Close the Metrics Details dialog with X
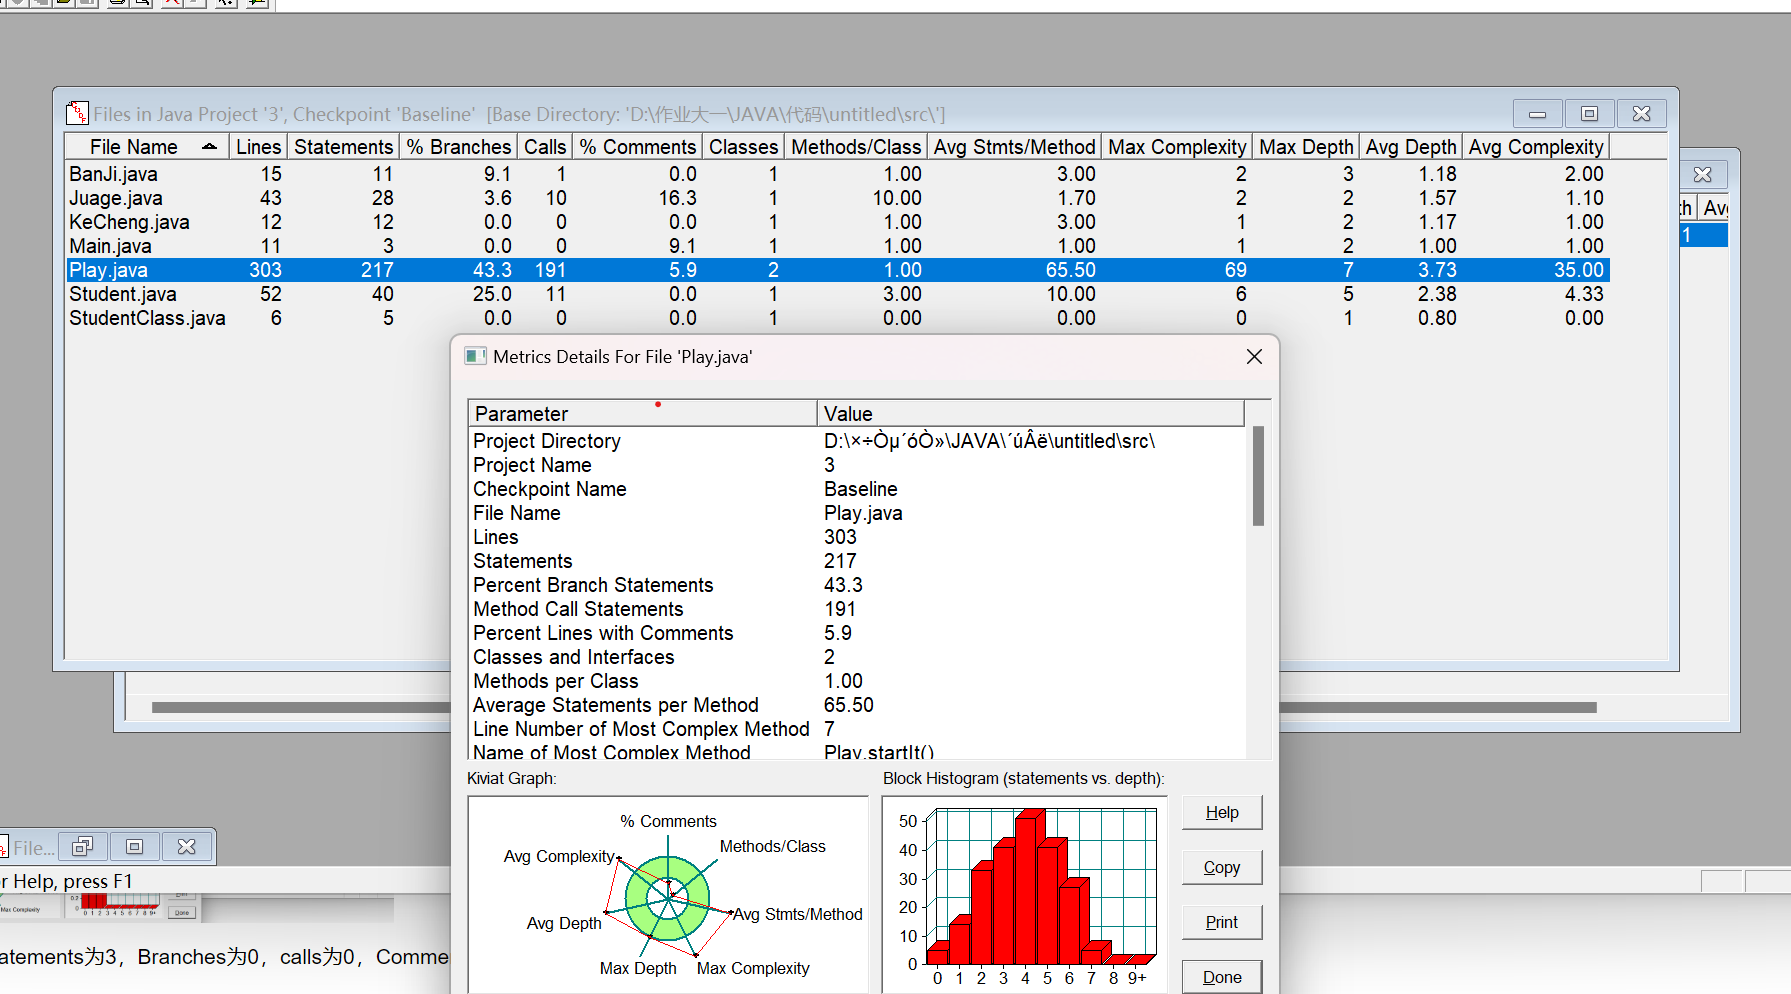This screenshot has height=994, width=1791. (x=1254, y=357)
